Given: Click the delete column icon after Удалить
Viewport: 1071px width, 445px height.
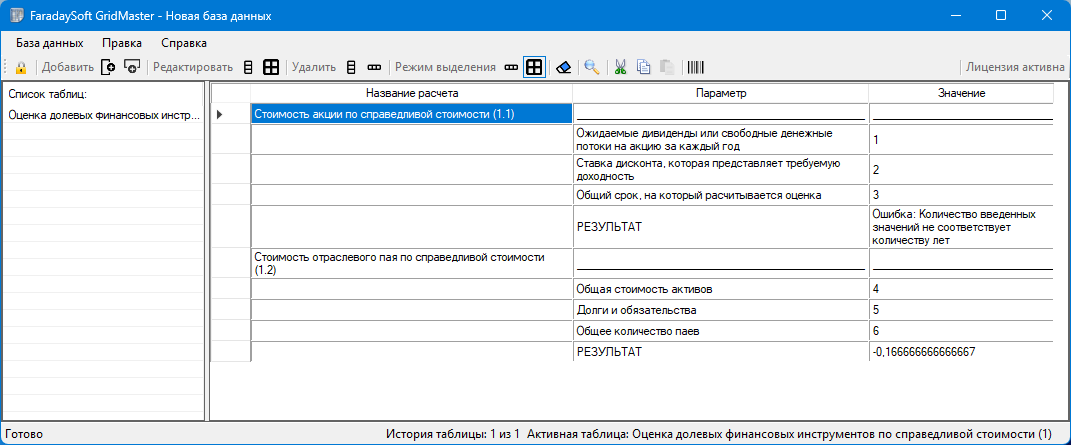Looking at the screenshot, I should pos(351,68).
